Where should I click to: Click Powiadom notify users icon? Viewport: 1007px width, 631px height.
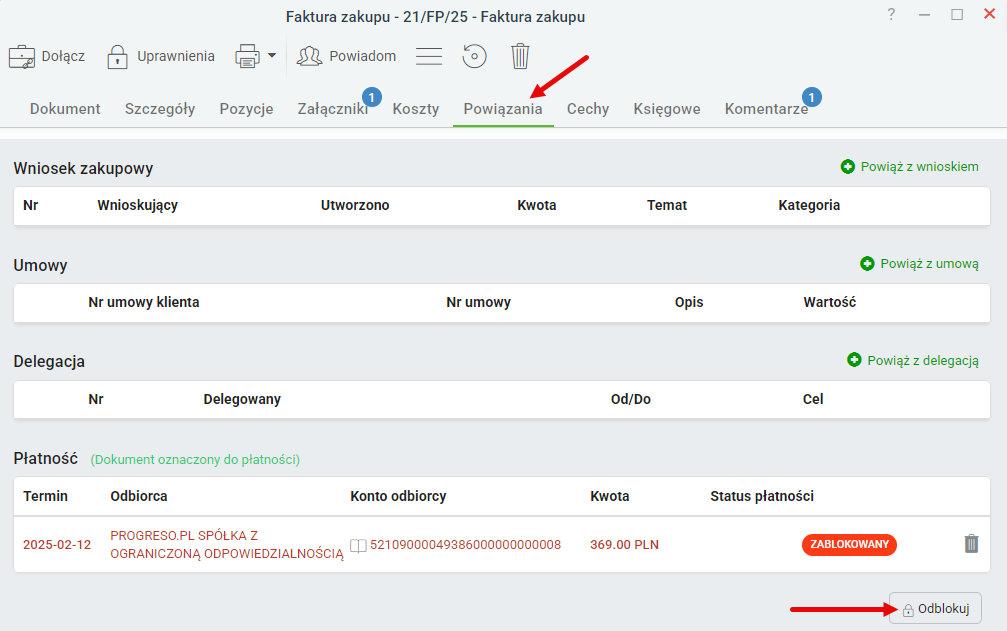tap(309, 56)
